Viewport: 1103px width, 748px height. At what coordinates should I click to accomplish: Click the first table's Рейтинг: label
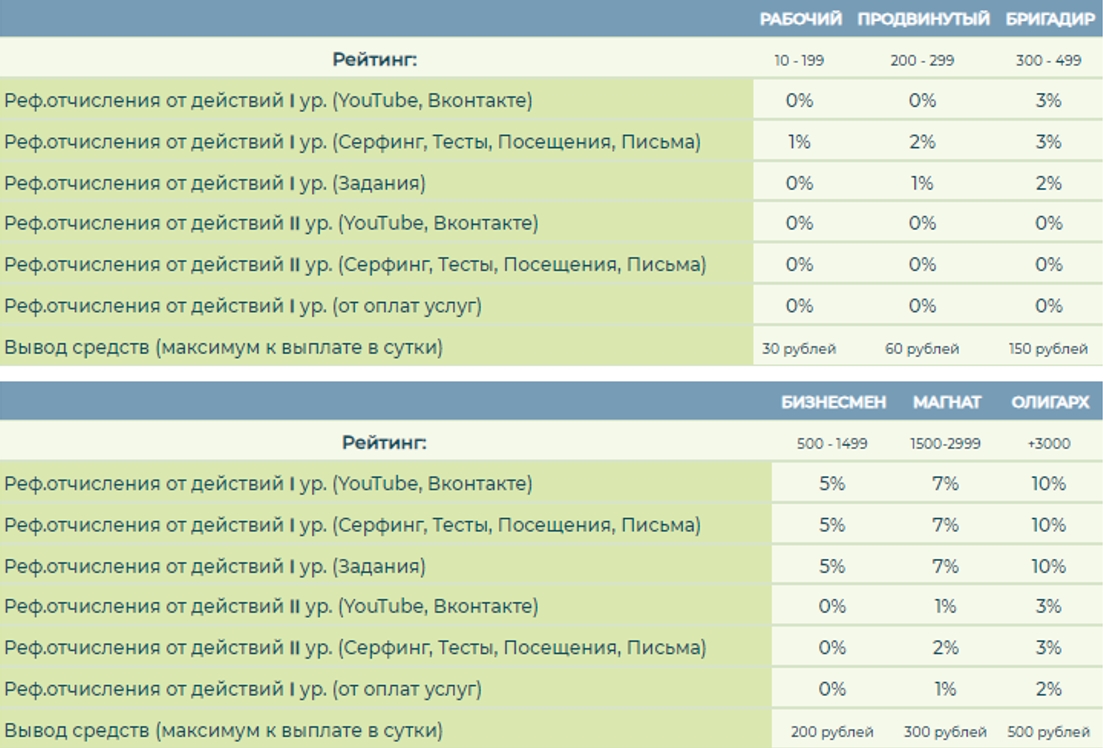[375, 60]
